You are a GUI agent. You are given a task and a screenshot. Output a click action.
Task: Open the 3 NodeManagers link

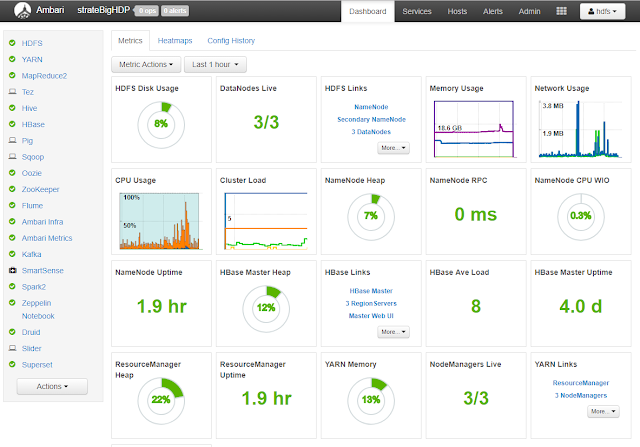[581, 396]
